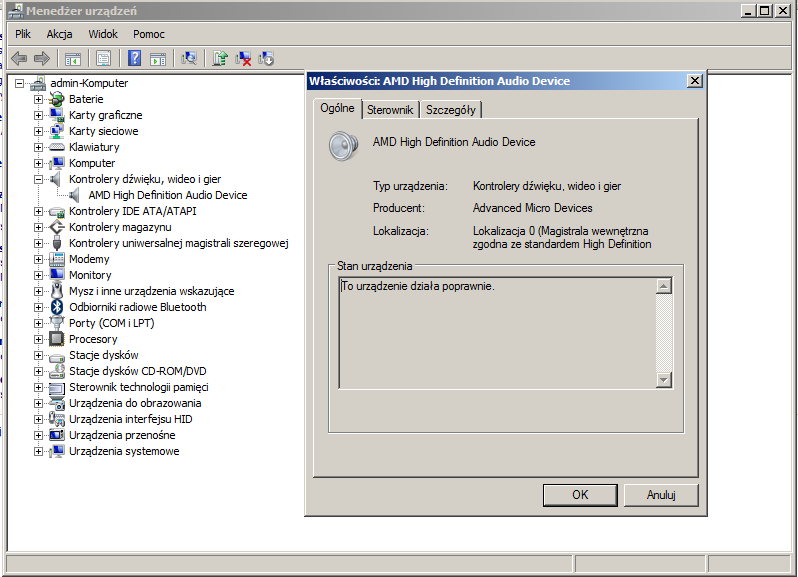The height and width of the screenshot is (577, 798).
Task: Expand Kontrolery uniwersalnej magistrali szeregowej
Action: (38, 243)
